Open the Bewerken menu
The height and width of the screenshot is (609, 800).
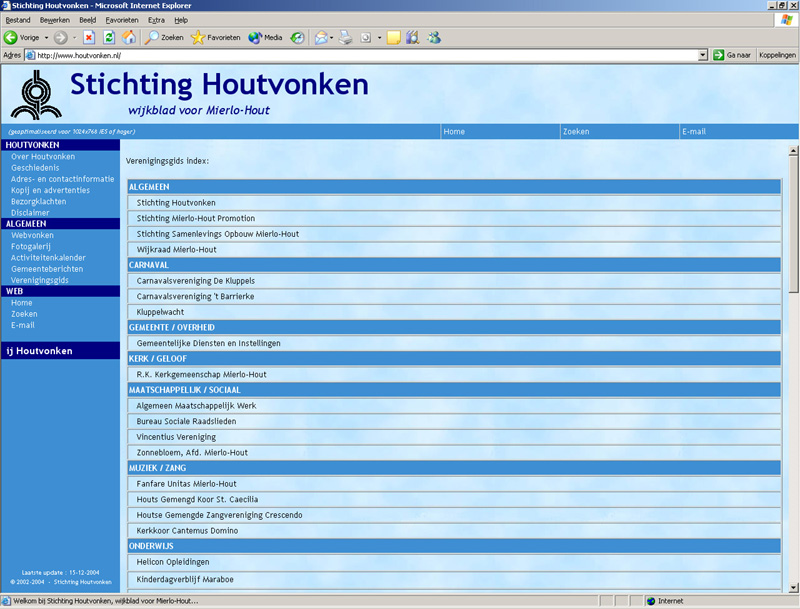coord(55,20)
